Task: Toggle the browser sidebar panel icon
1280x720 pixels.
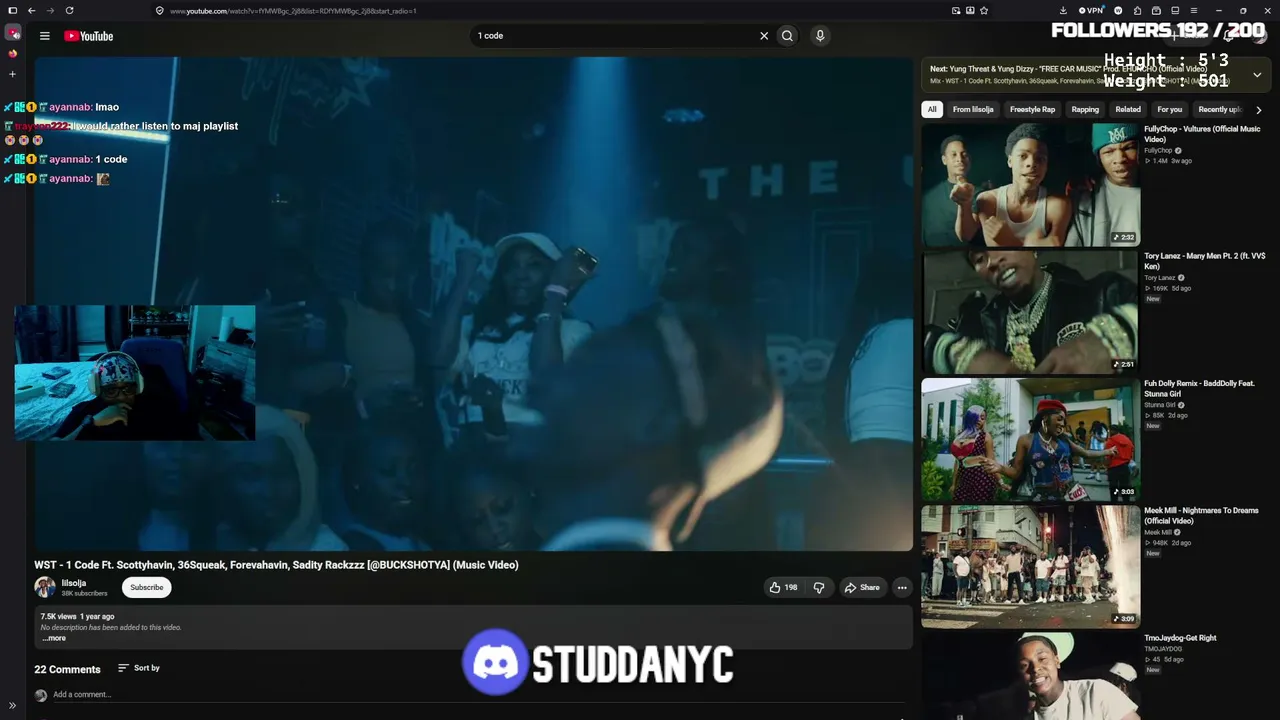Action: coord(12,10)
